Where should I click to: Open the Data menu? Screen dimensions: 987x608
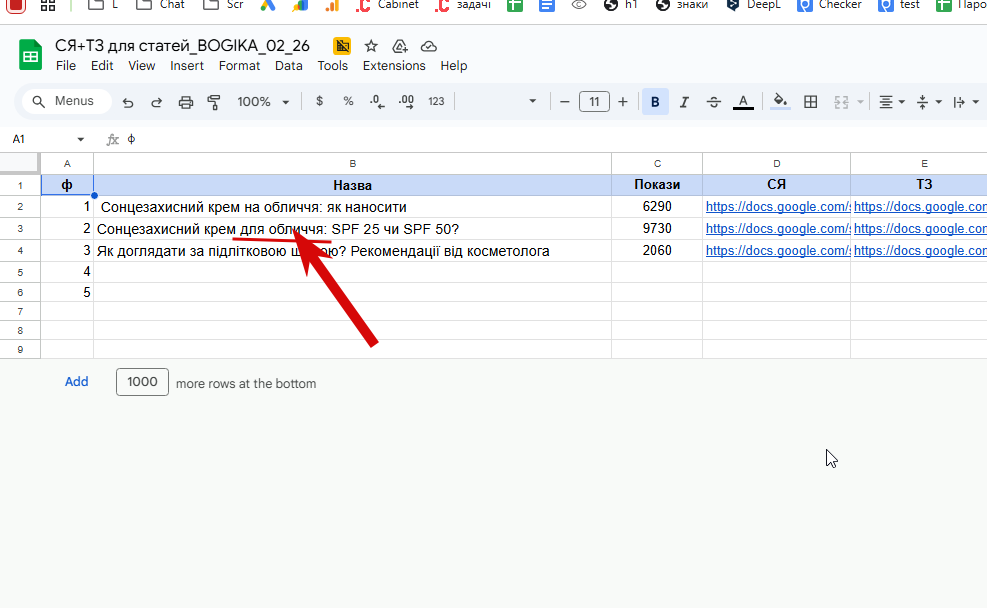point(289,66)
